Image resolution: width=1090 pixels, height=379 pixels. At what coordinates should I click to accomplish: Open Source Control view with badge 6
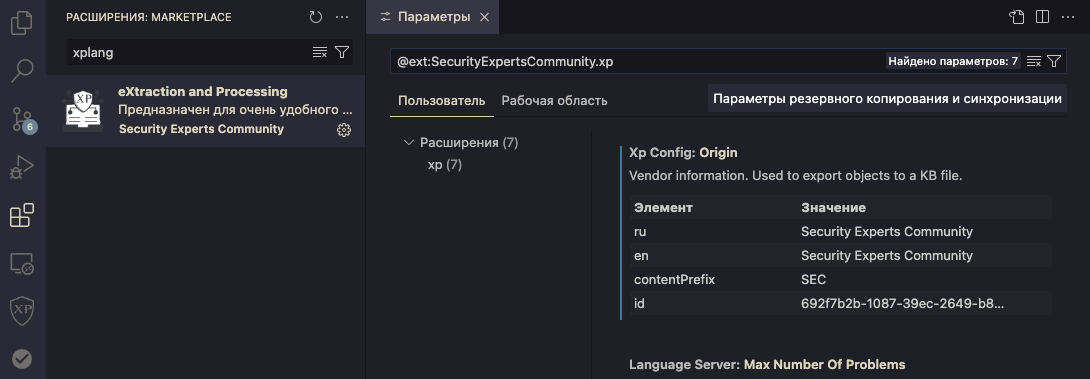coord(23,119)
